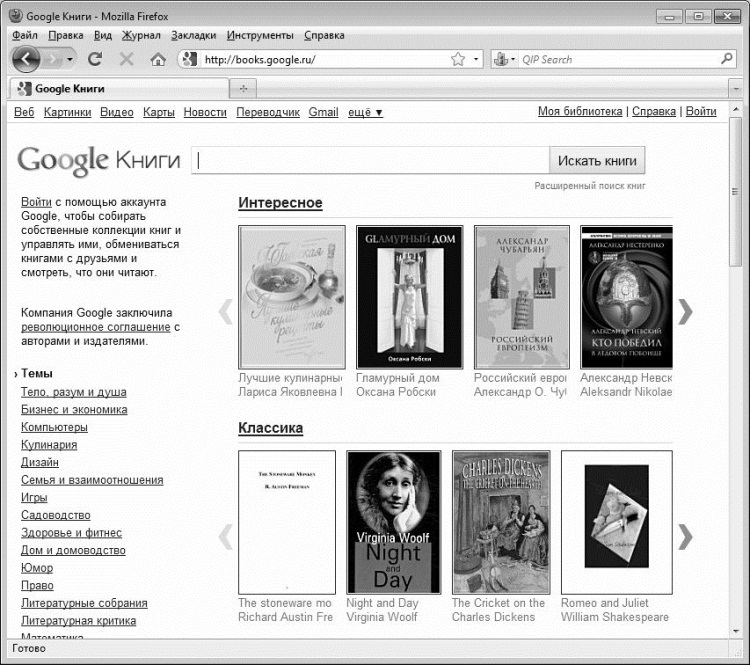750x665 pixels.
Task: Reload the page with the refresh icon
Action: point(96,59)
